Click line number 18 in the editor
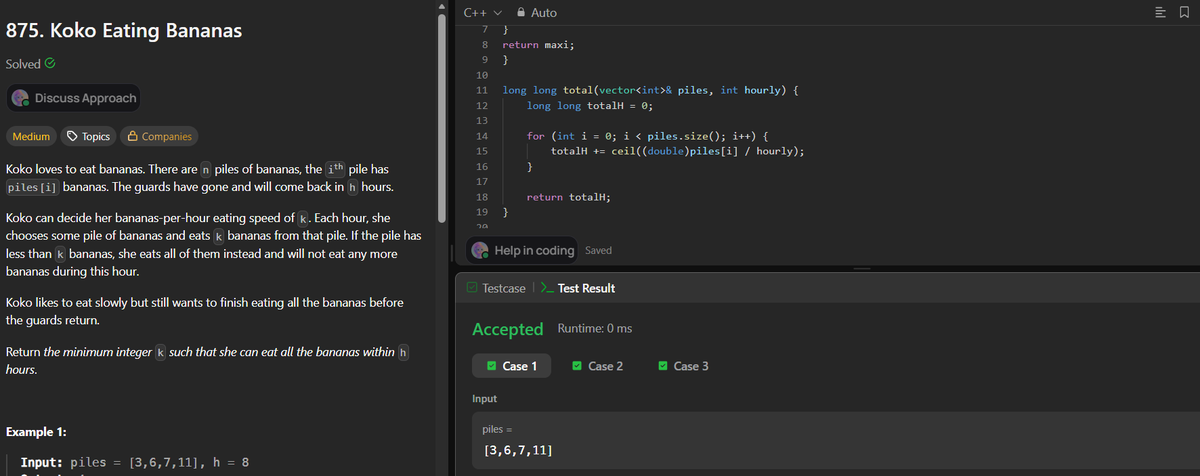The image size is (1200, 476). (481, 197)
